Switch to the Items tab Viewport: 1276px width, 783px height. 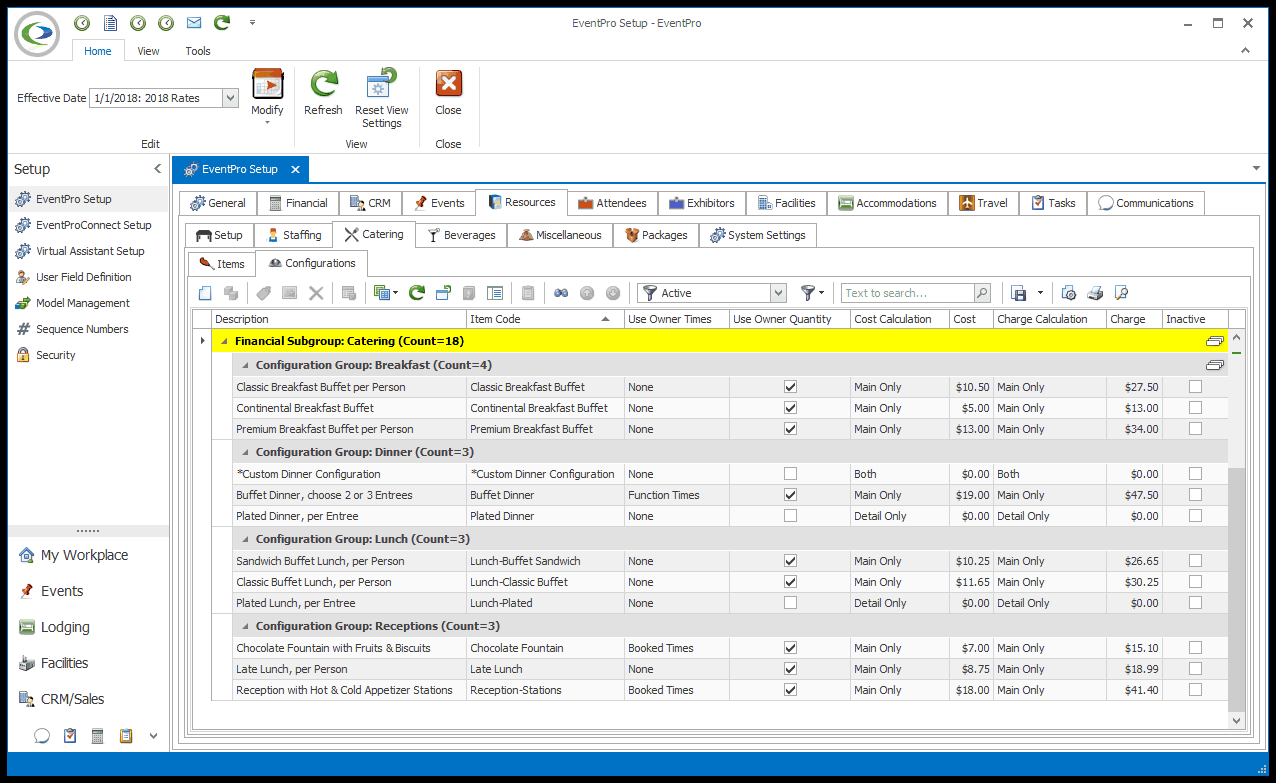pyautogui.click(x=222, y=263)
